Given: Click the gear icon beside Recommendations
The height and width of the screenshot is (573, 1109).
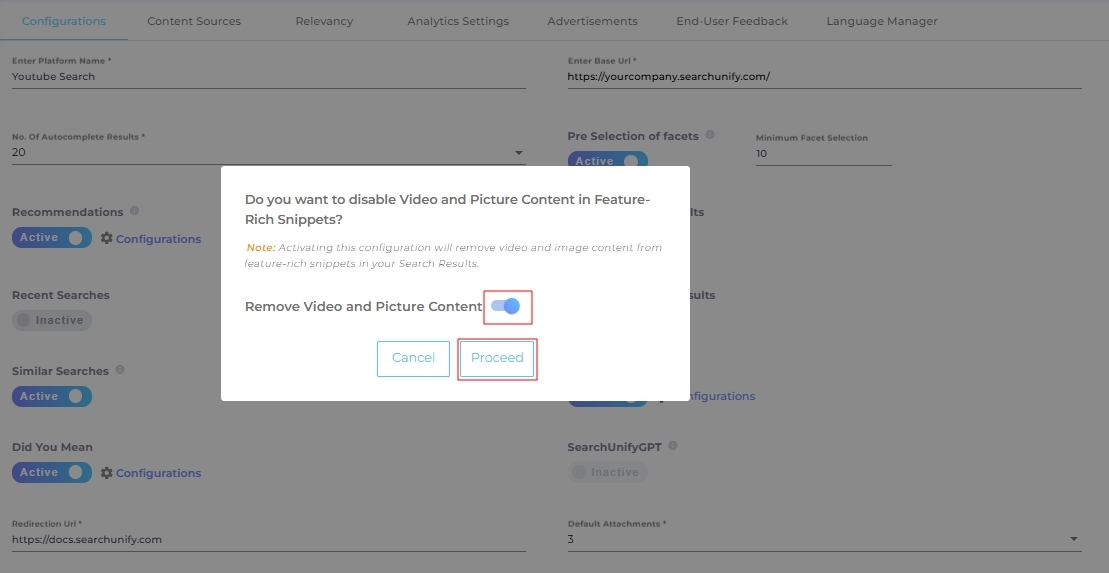Looking at the screenshot, I should (107, 239).
